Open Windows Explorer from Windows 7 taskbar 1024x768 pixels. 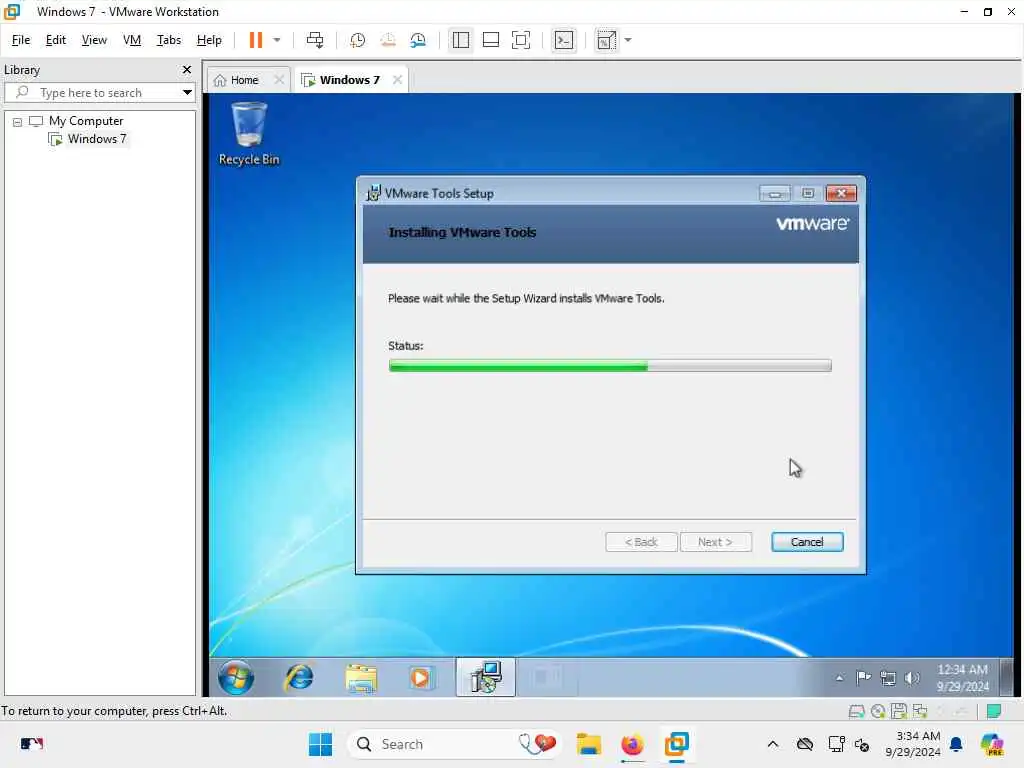tap(360, 678)
